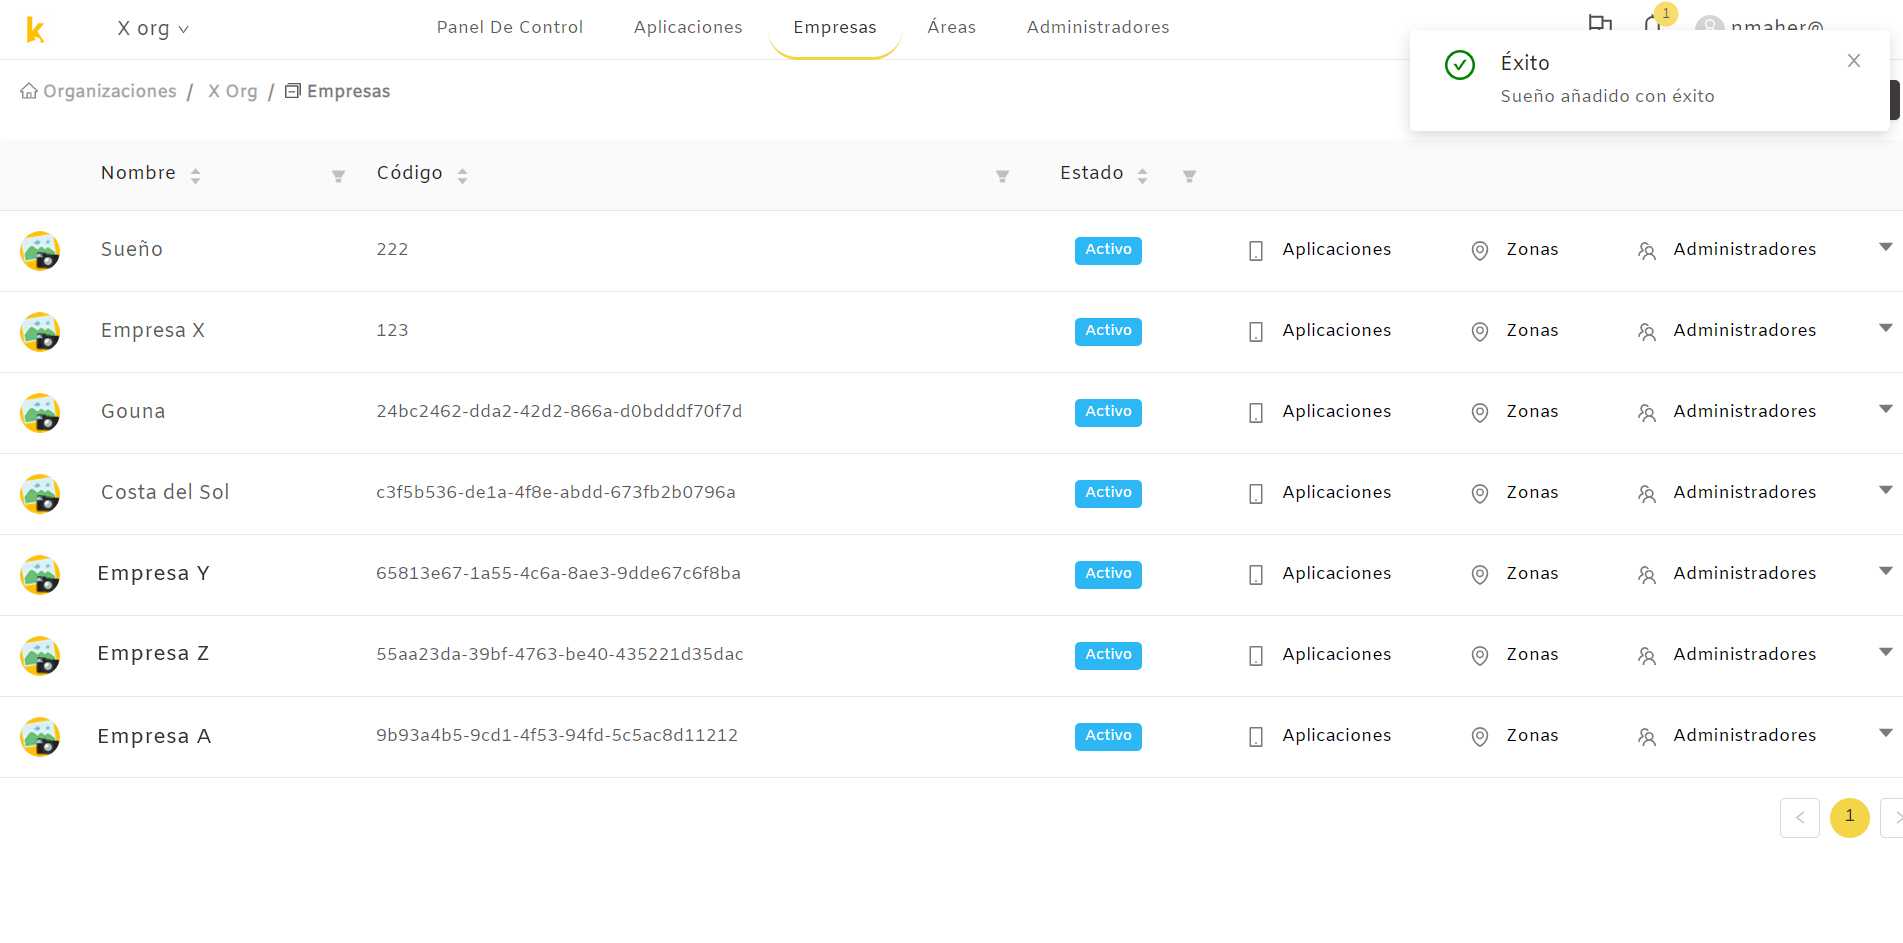This screenshot has width=1903, height=943.
Task: Click the Estado column filter icon
Action: tap(1189, 176)
